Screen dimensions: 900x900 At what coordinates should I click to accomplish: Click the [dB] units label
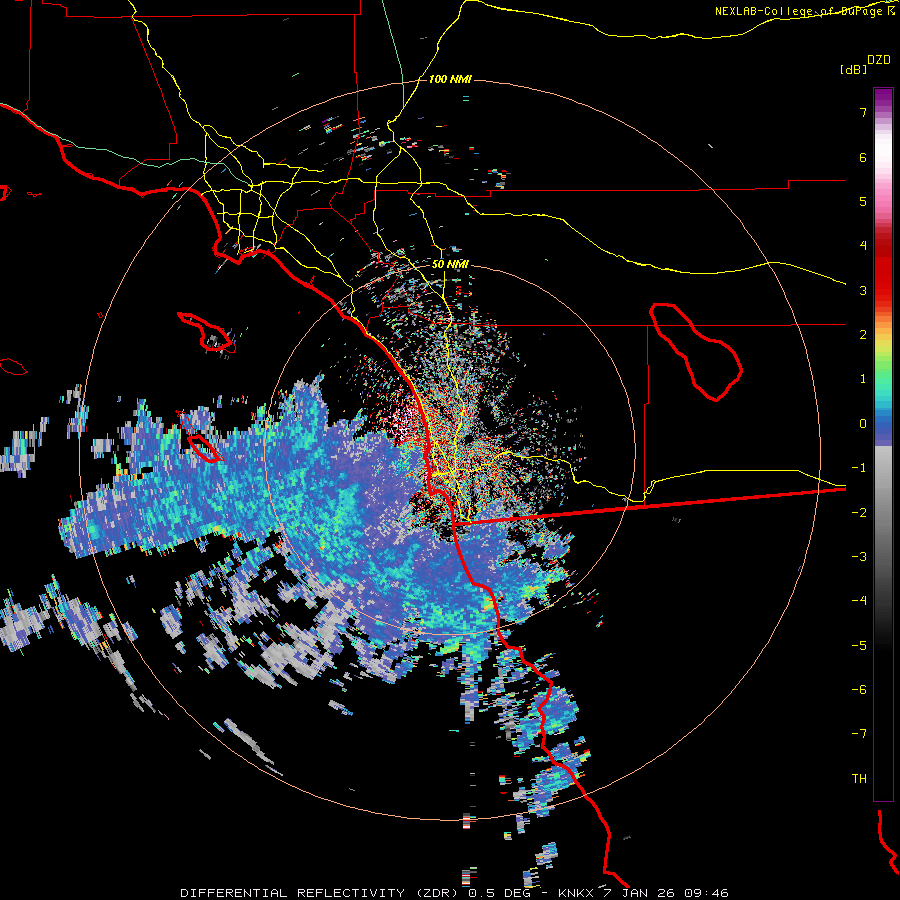point(853,69)
